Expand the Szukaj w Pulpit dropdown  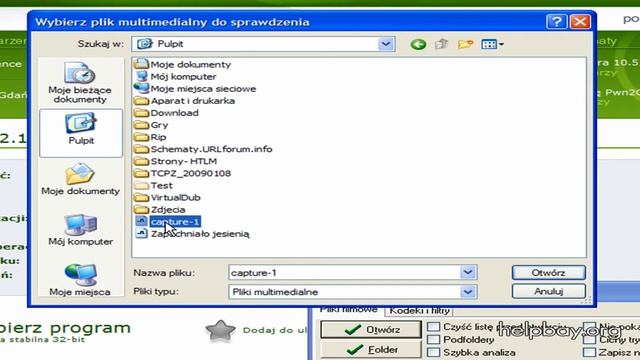[386, 44]
